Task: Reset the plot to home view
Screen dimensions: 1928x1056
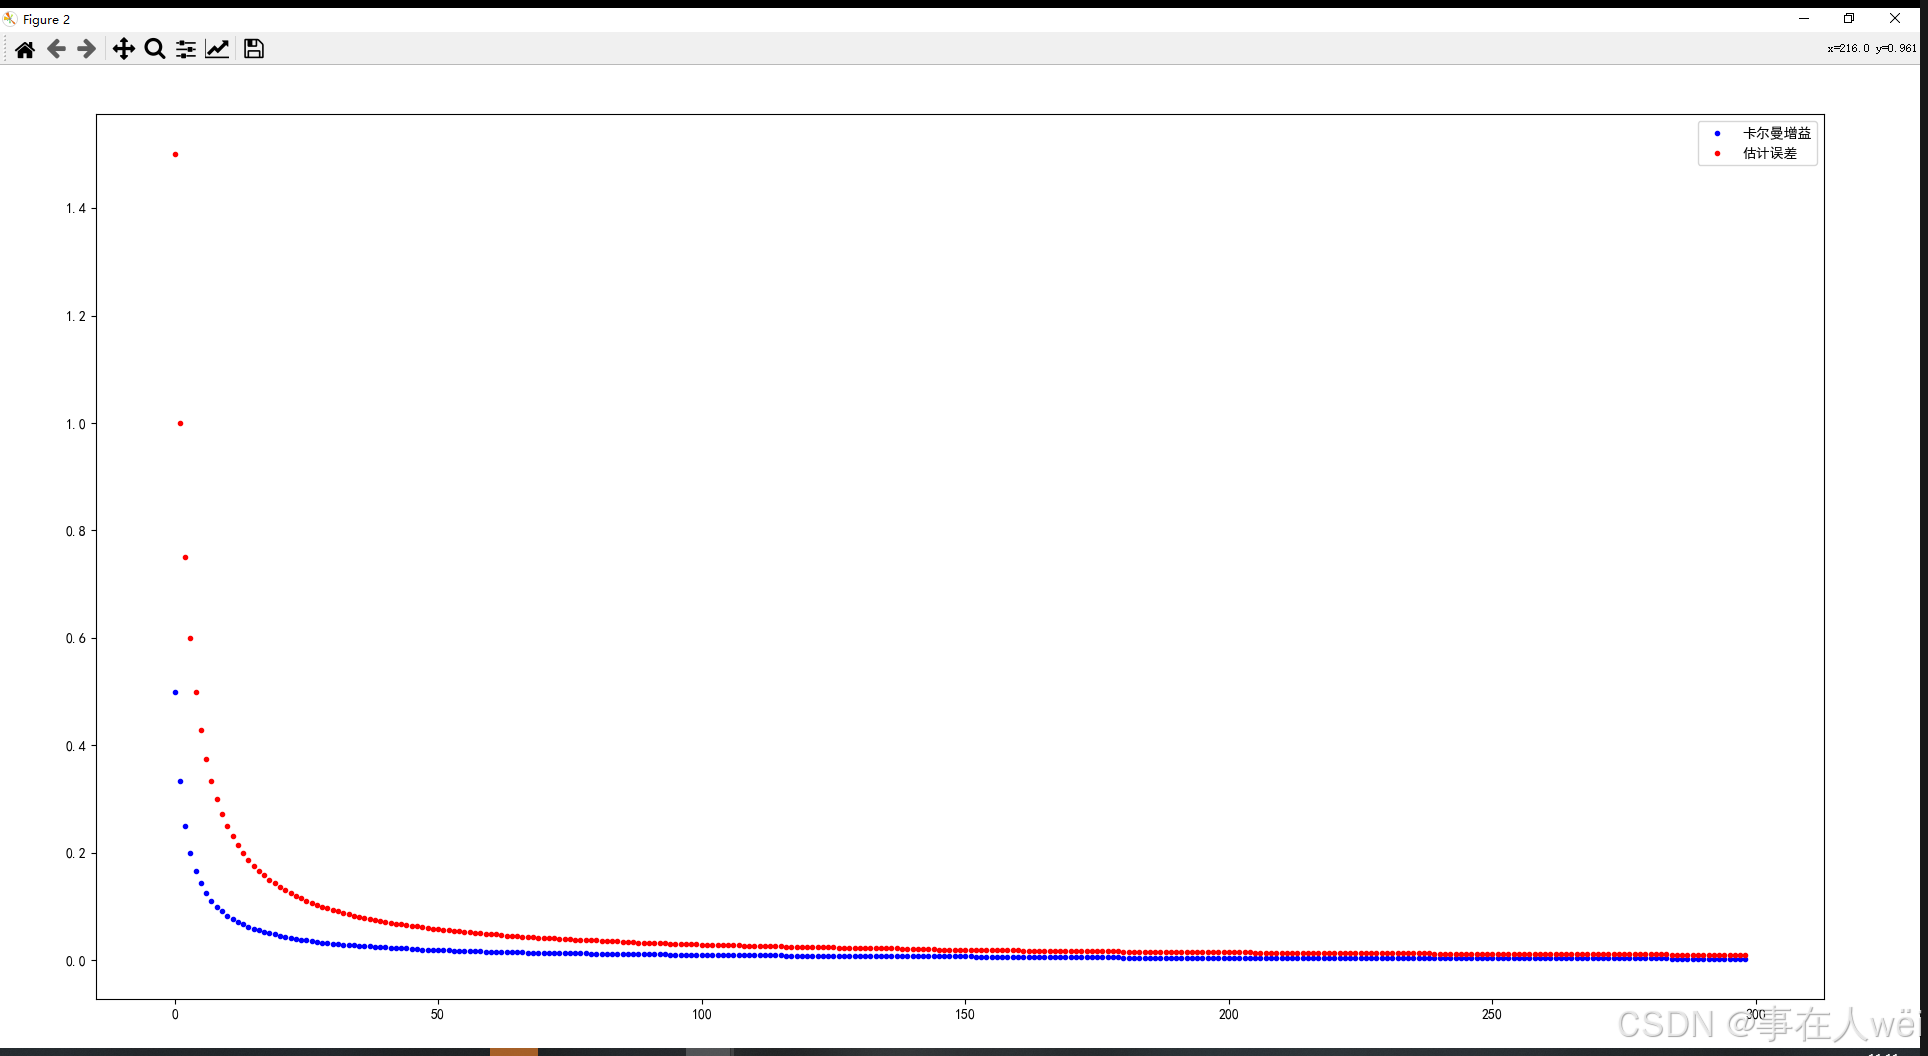Action: 25,49
